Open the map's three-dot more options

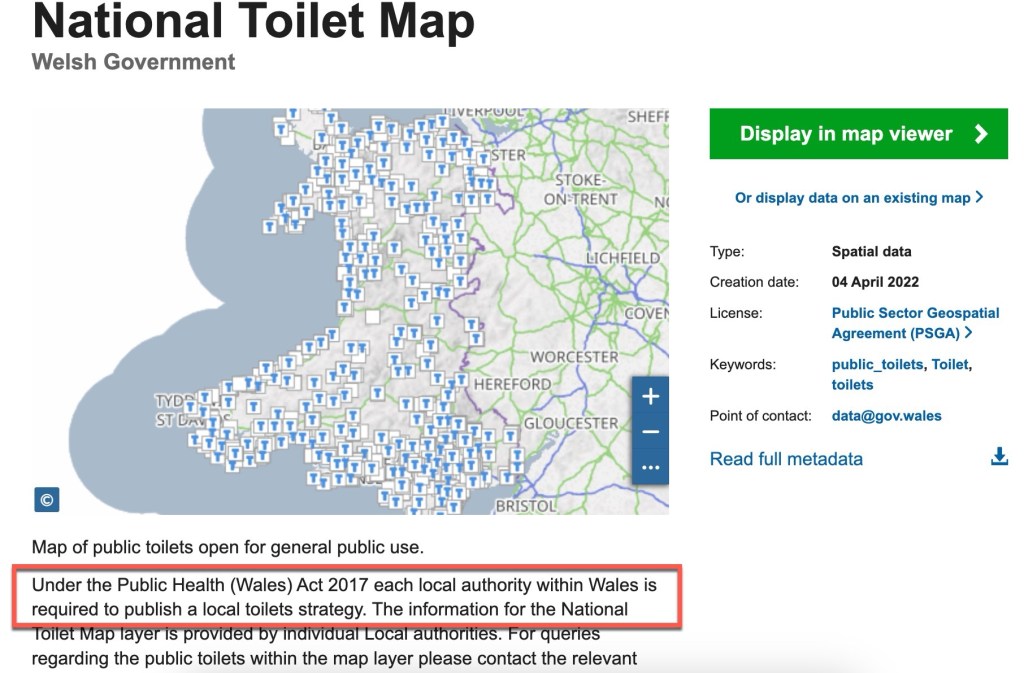point(650,467)
